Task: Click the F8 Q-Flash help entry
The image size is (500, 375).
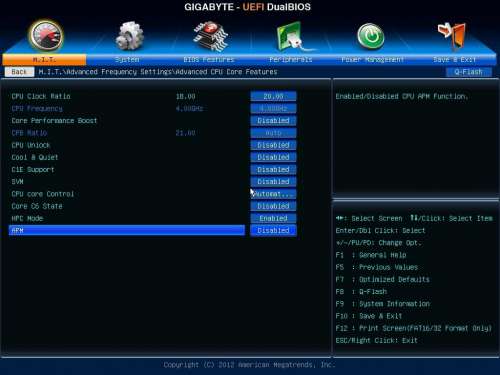Action: (x=361, y=292)
